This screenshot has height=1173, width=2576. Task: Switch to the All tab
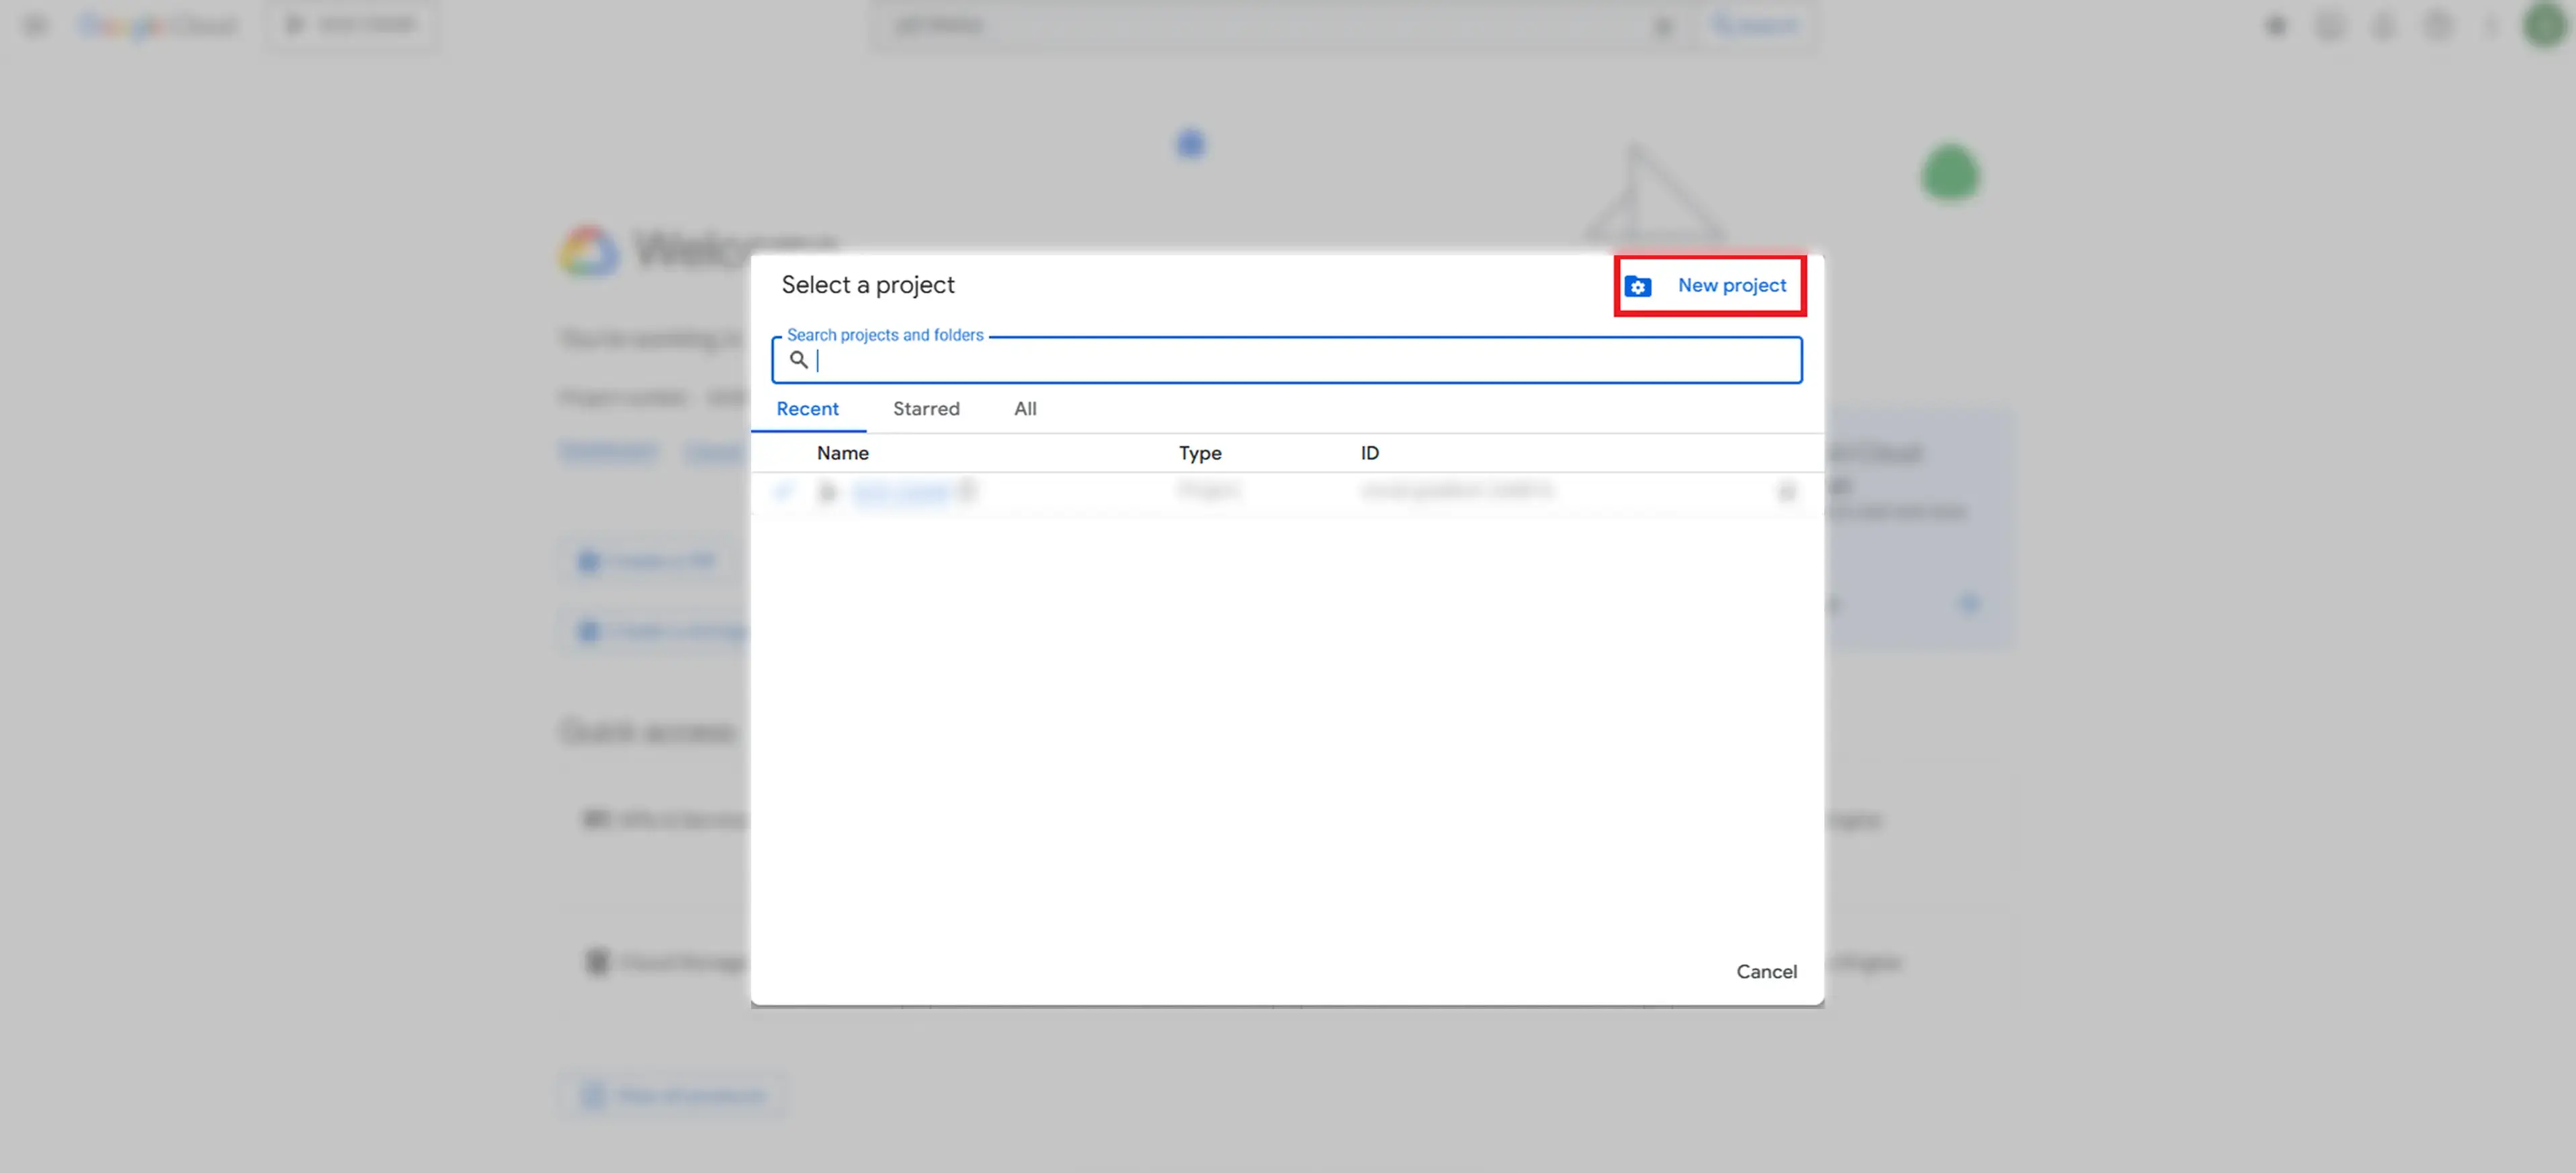1025,409
